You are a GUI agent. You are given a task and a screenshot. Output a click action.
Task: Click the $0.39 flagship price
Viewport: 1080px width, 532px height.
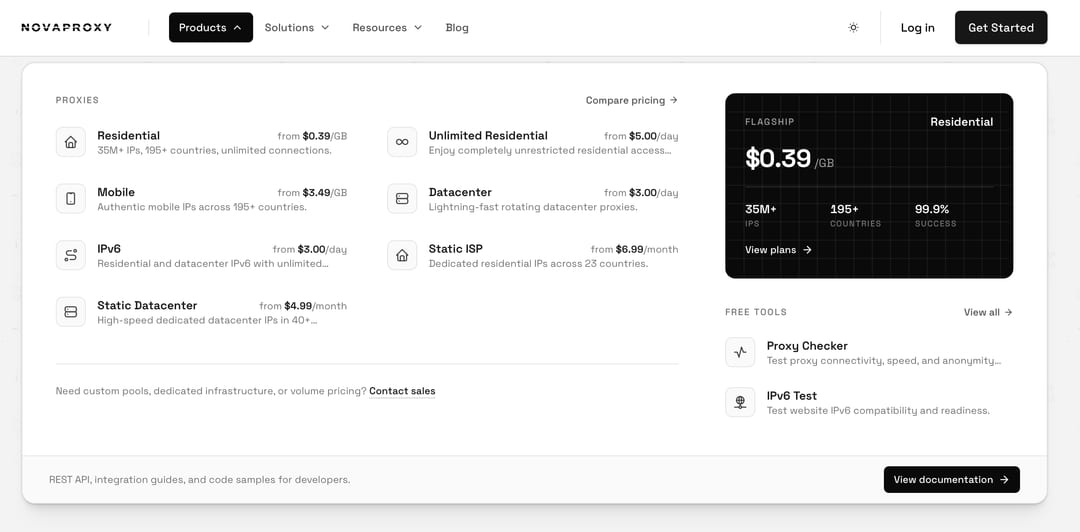pos(778,158)
